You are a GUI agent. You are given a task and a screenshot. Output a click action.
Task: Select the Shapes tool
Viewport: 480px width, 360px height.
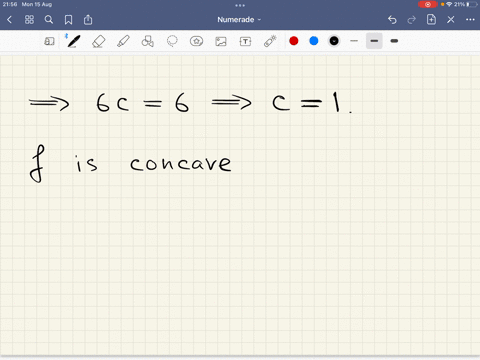pos(148,41)
